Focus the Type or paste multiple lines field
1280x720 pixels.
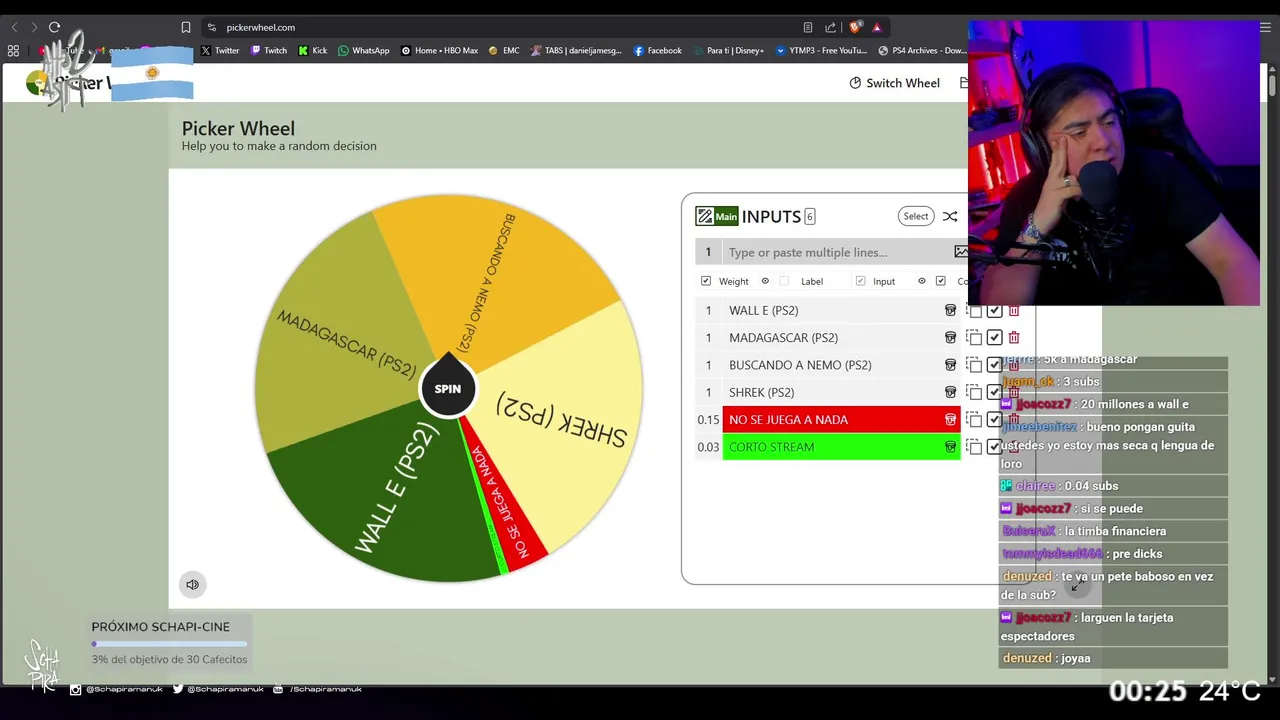coord(838,252)
